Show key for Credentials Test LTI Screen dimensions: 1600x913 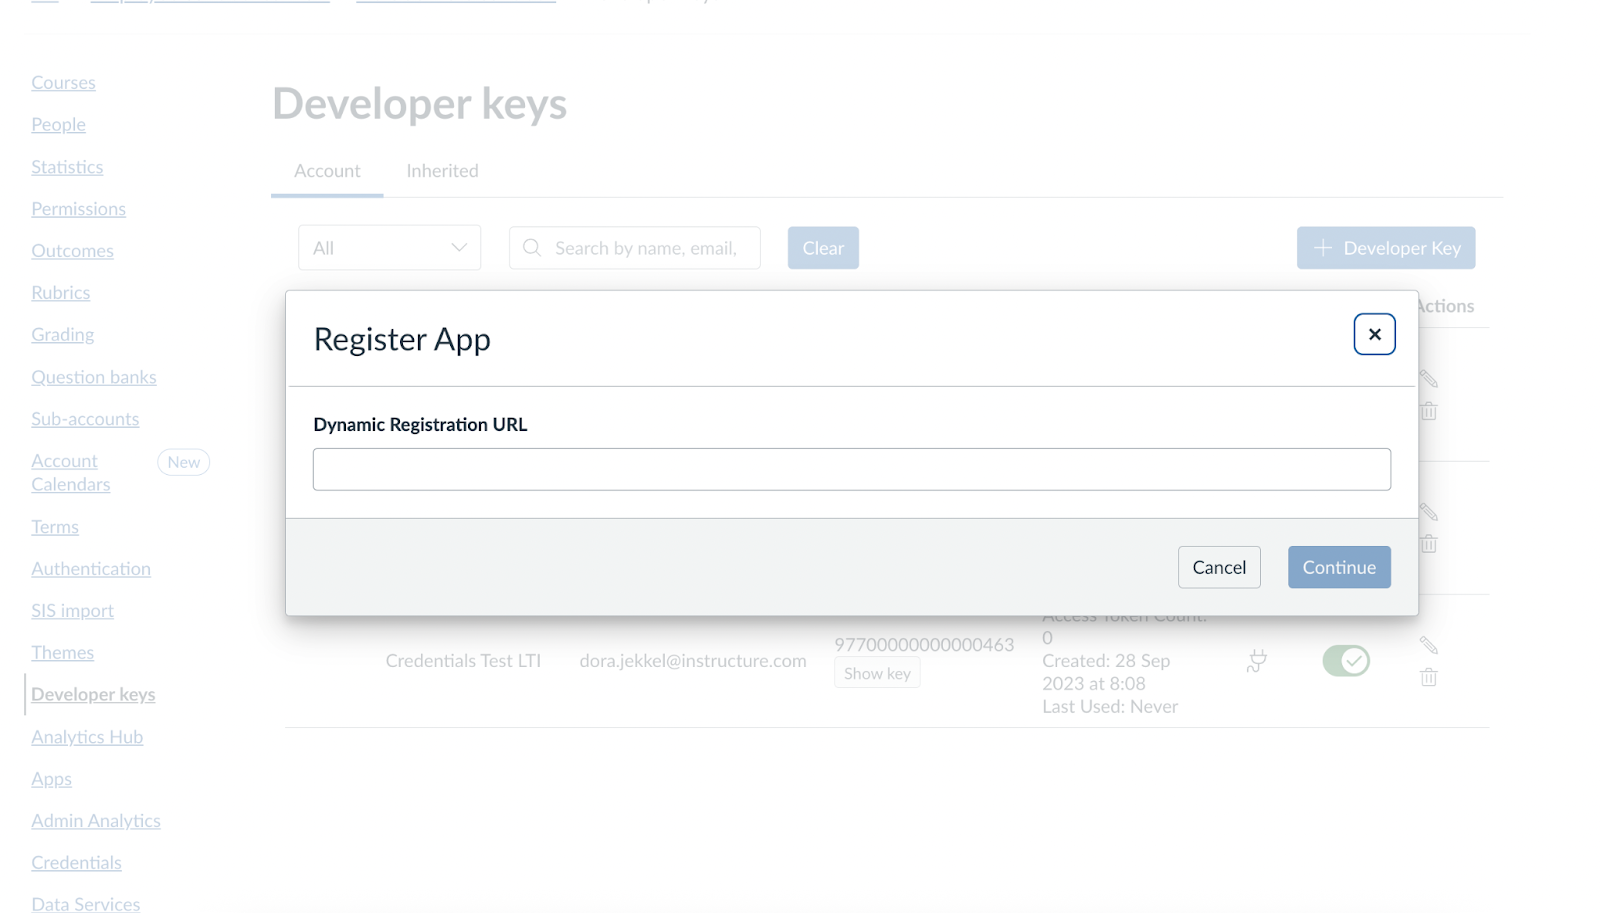coord(877,673)
